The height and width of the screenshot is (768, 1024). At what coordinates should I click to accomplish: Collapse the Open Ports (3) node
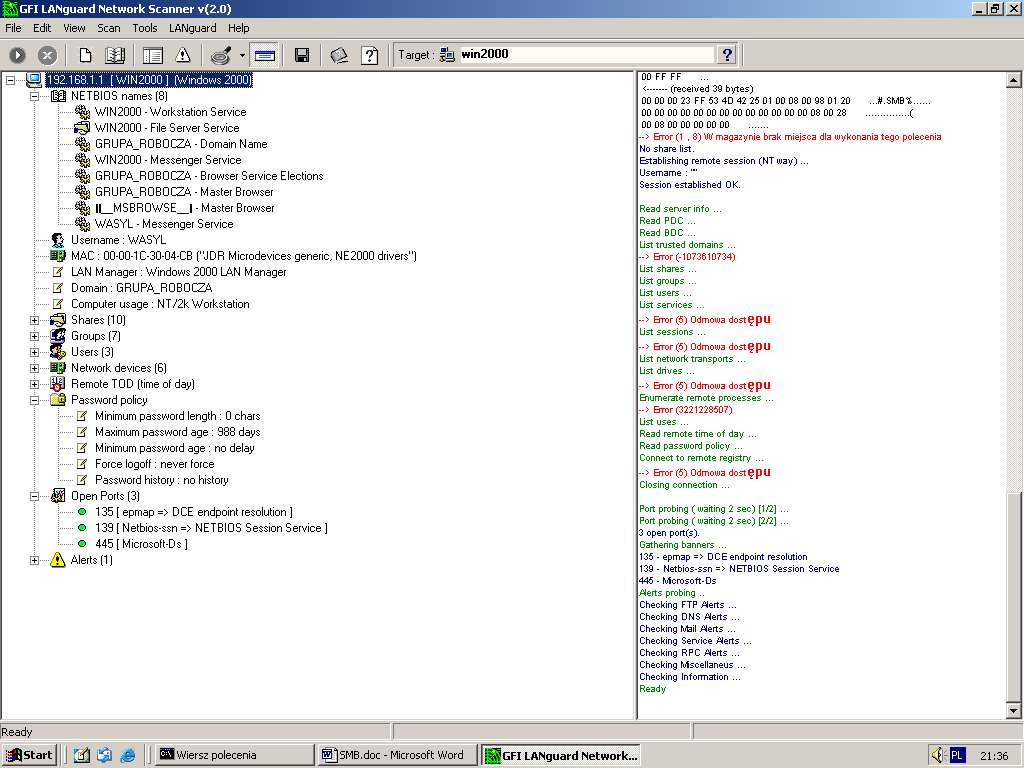pyautogui.click(x=35, y=496)
